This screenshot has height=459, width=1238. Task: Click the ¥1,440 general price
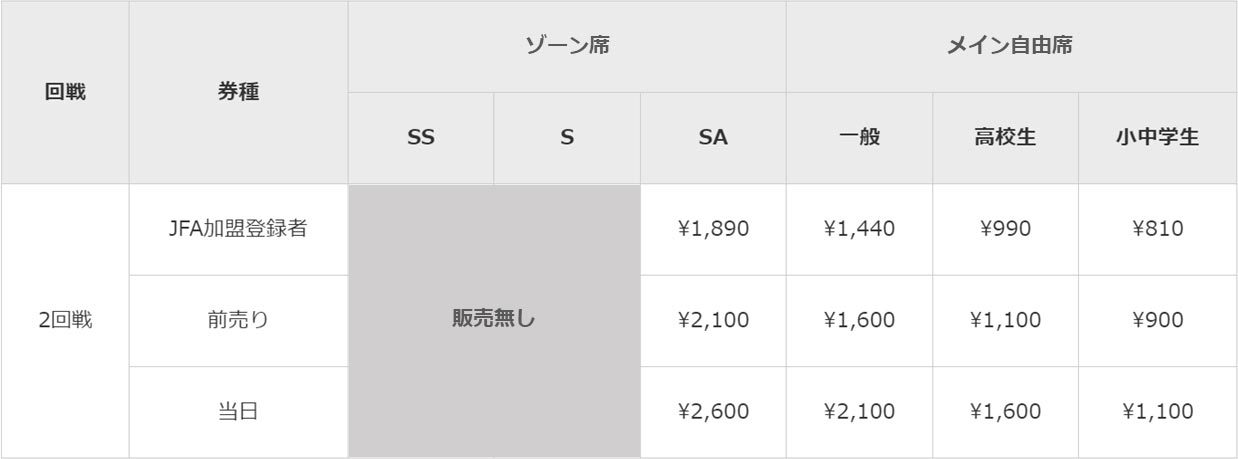click(x=859, y=230)
